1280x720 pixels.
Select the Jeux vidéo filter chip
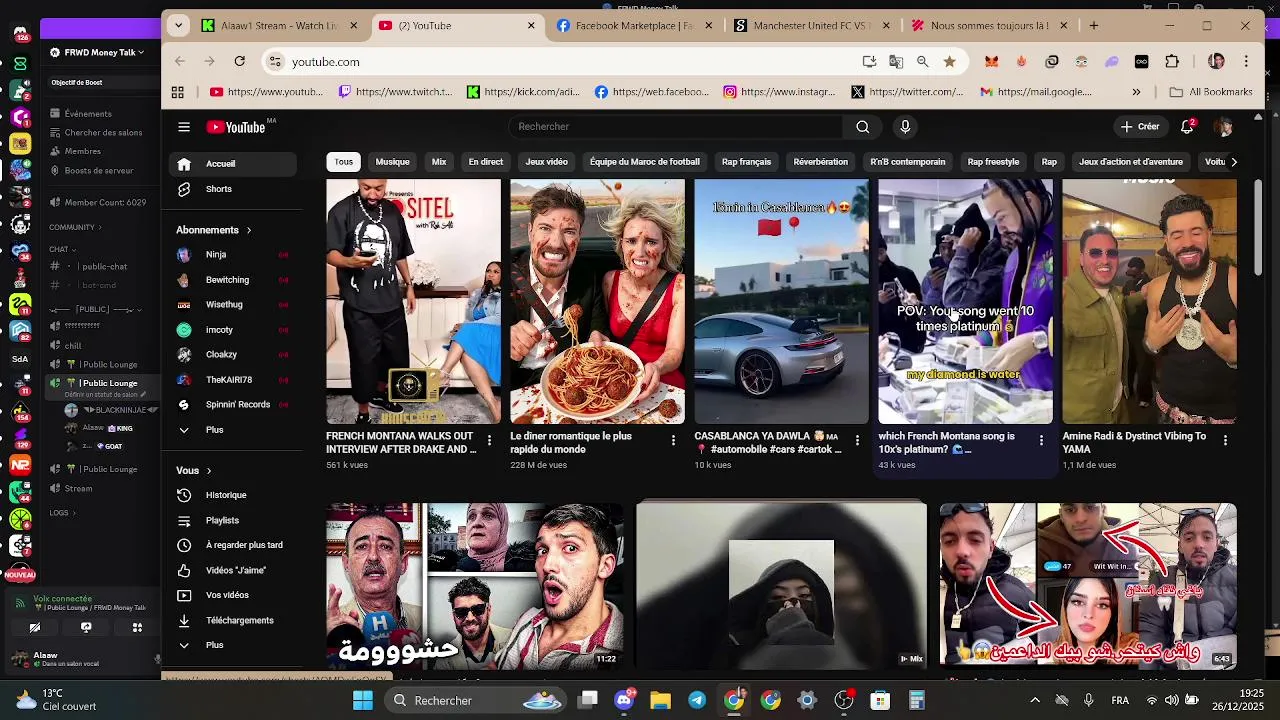[546, 162]
